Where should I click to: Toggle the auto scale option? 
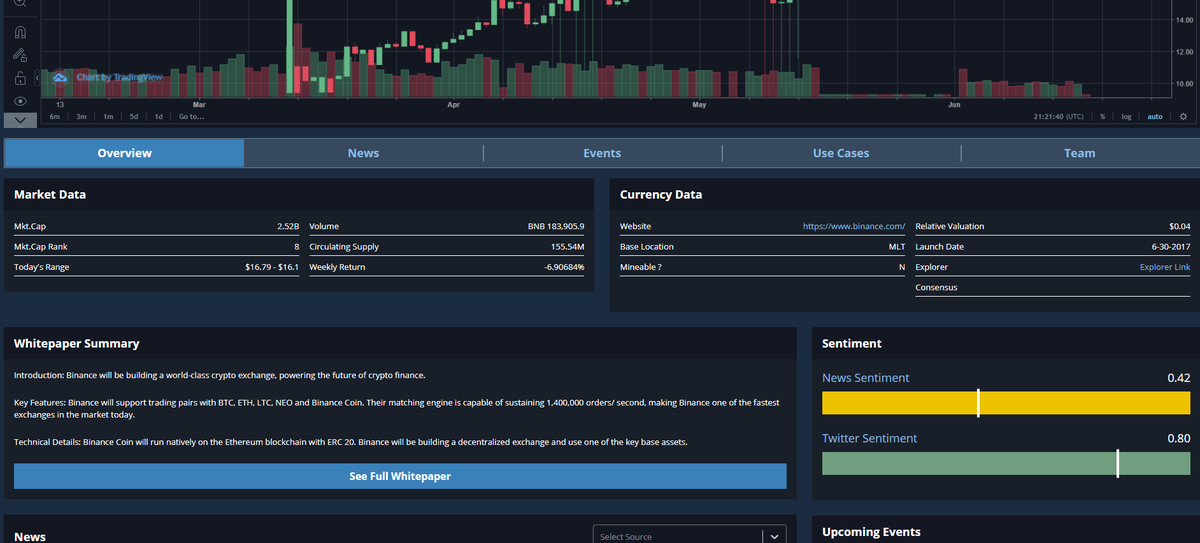pos(1155,117)
